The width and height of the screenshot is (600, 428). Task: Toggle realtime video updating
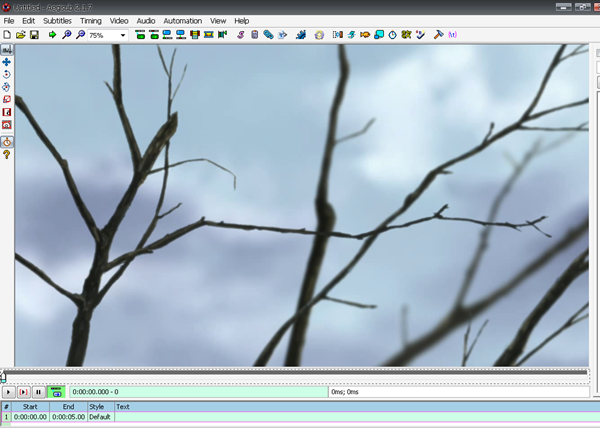pyautogui.click(x=7, y=142)
